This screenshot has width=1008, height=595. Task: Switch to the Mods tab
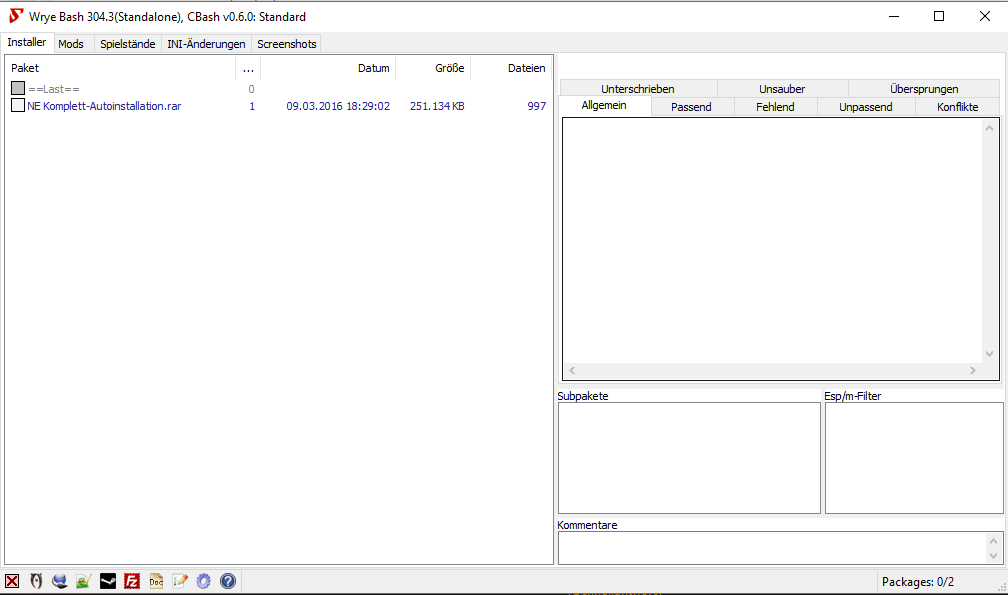(71, 44)
